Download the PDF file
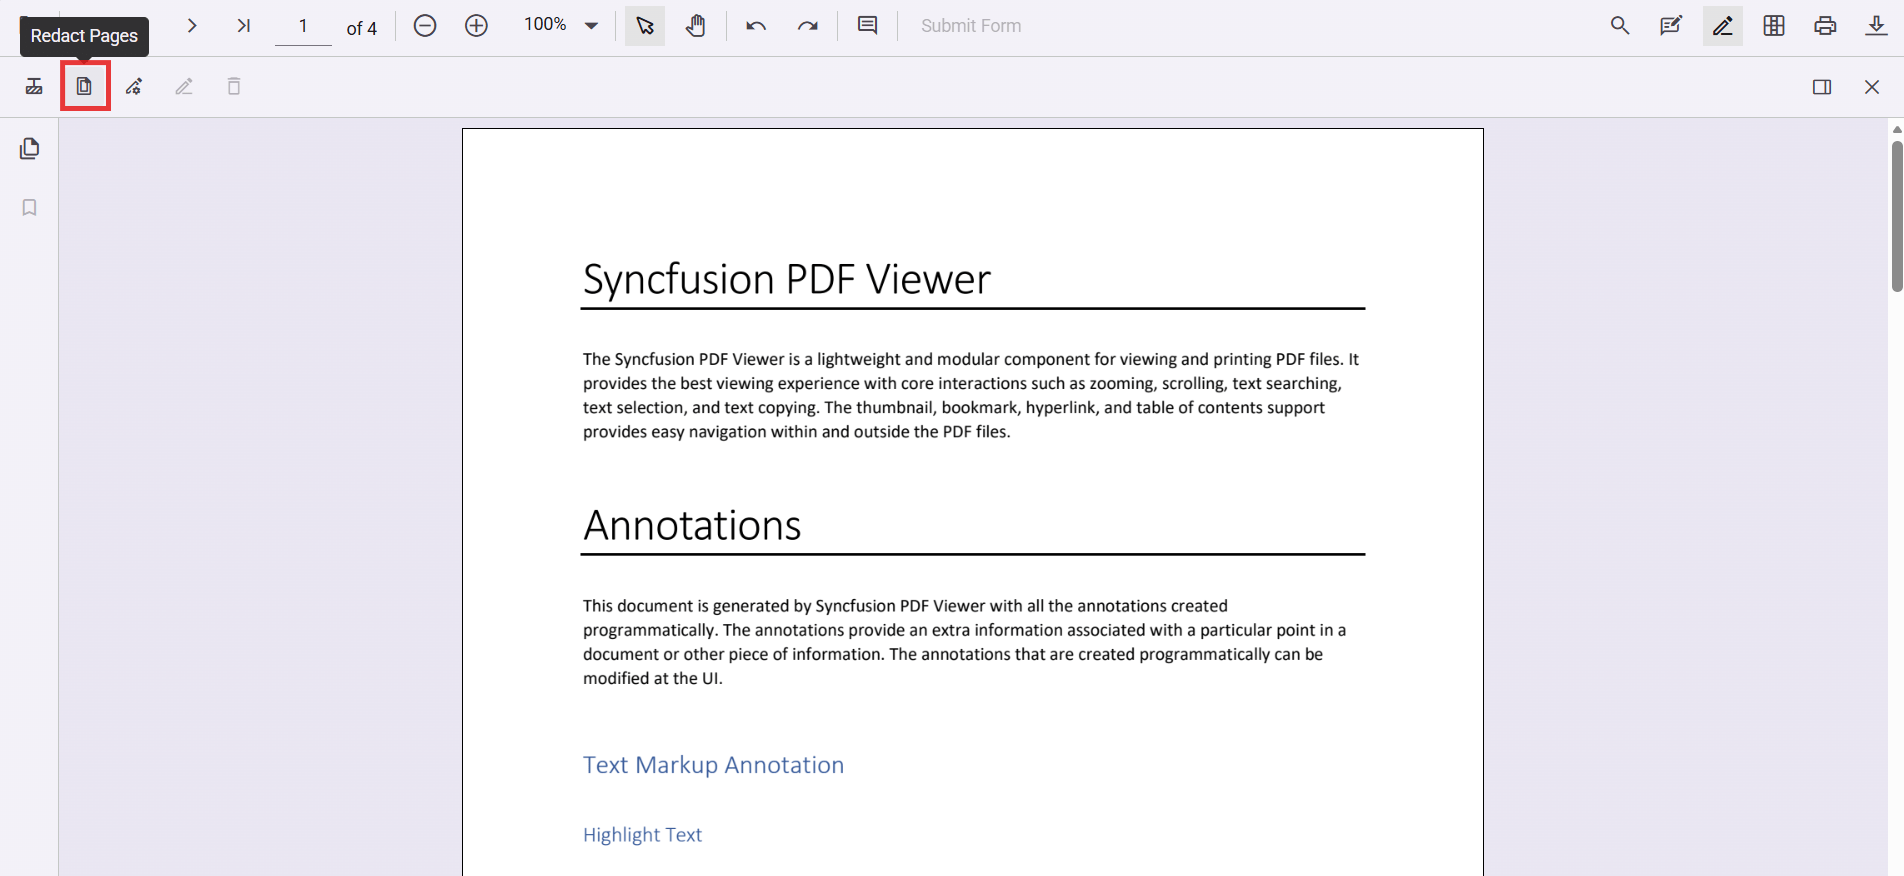The width and height of the screenshot is (1904, 876). pos(1876,26)
